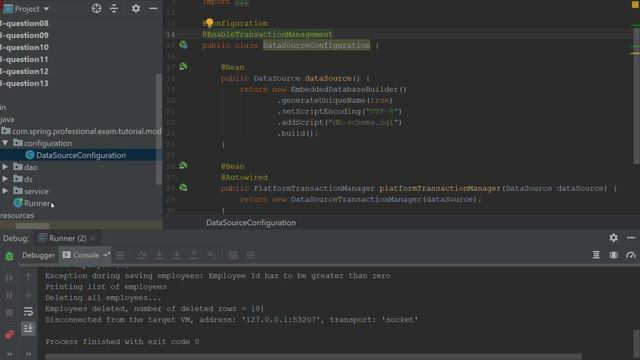Select the resources folder

coord(17,215)
